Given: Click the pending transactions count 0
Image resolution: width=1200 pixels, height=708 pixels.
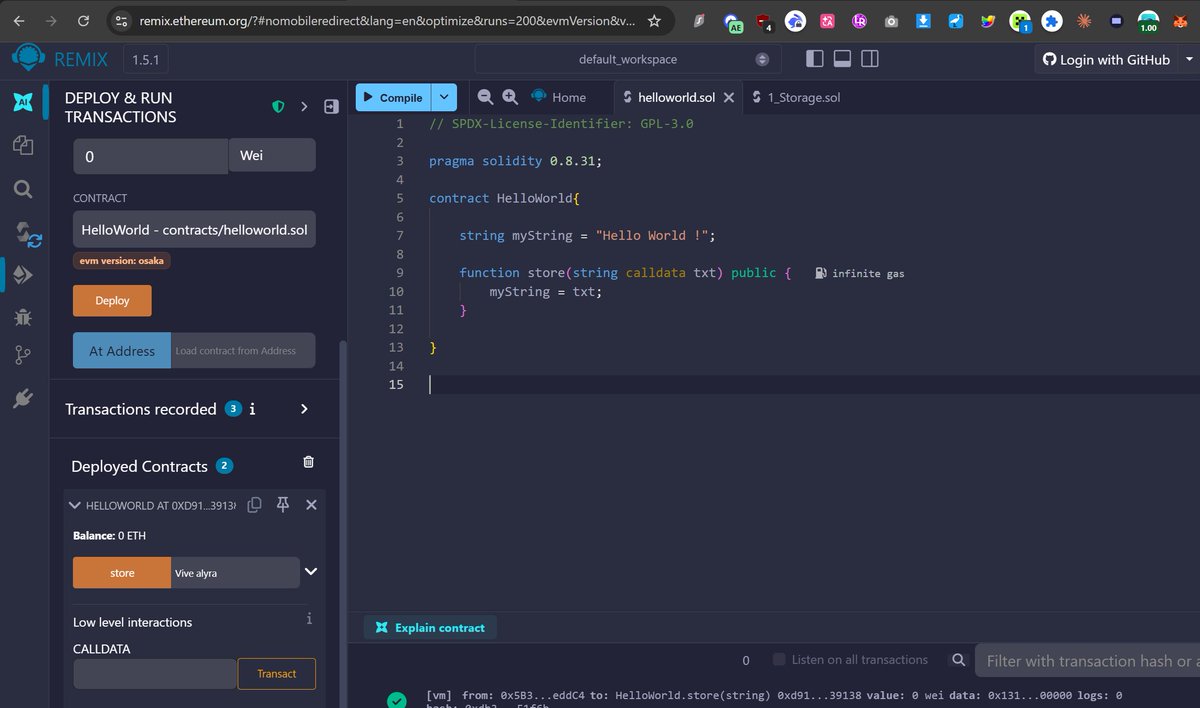Looking at the screenshot, I should (x=746, y=661).
